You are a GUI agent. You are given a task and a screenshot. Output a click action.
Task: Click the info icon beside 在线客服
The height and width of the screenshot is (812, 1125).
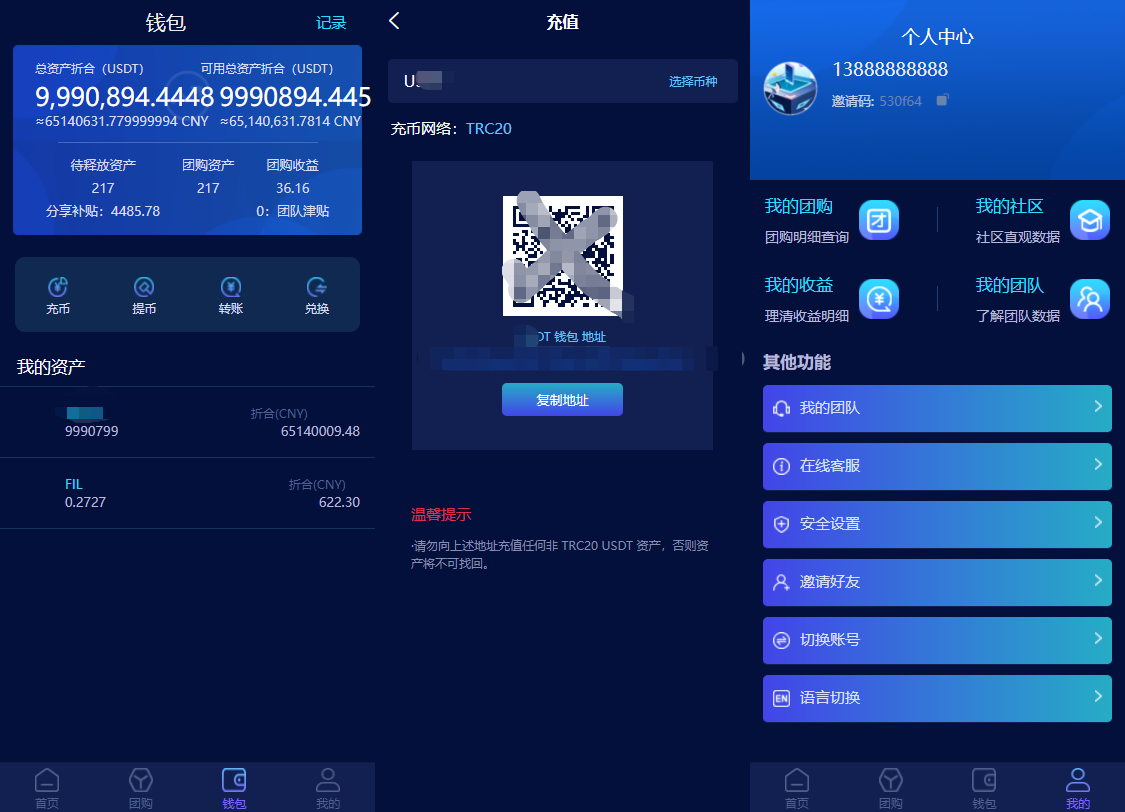tap(781, 466)
